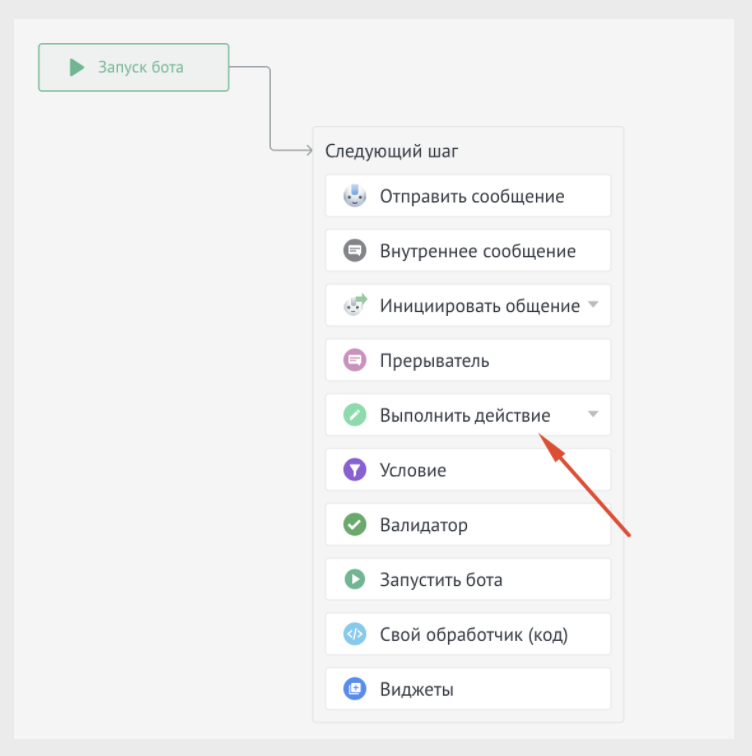The height and width of the screenshot is (756, 752).
Task: Click the blue Виджеты icon
Action: click(355, 689)
